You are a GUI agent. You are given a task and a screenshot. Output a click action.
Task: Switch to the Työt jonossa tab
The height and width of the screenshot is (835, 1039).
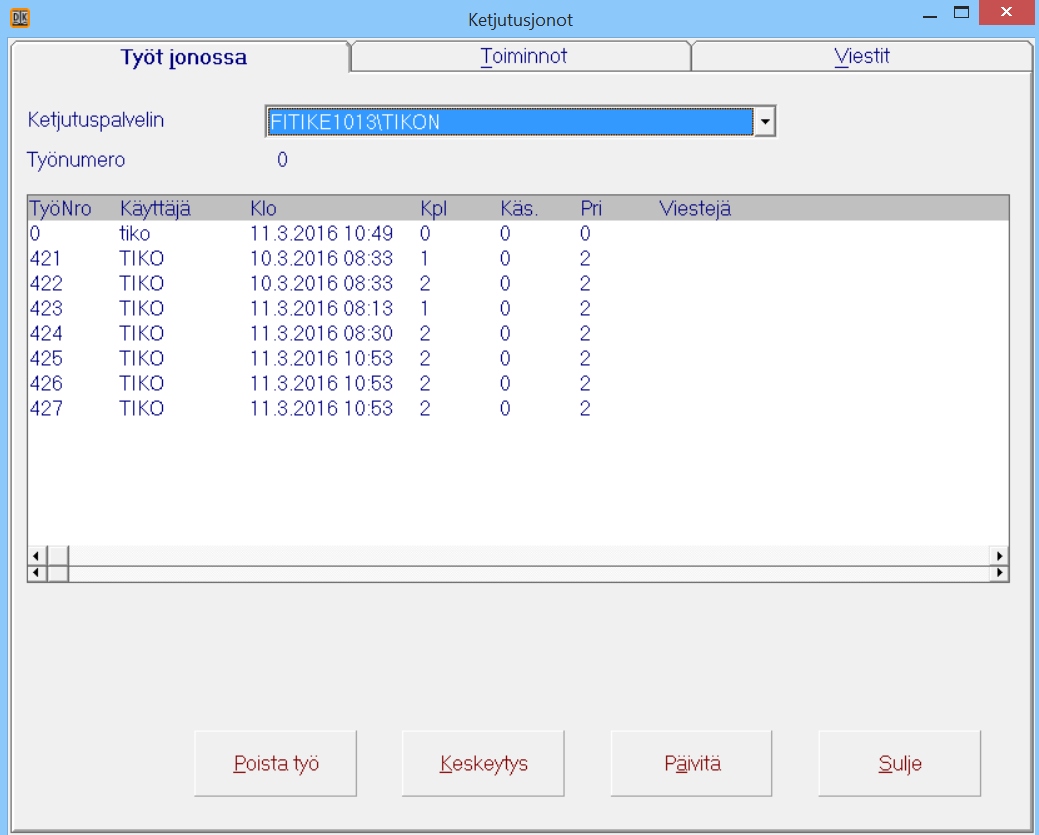[x=181, y=57]
